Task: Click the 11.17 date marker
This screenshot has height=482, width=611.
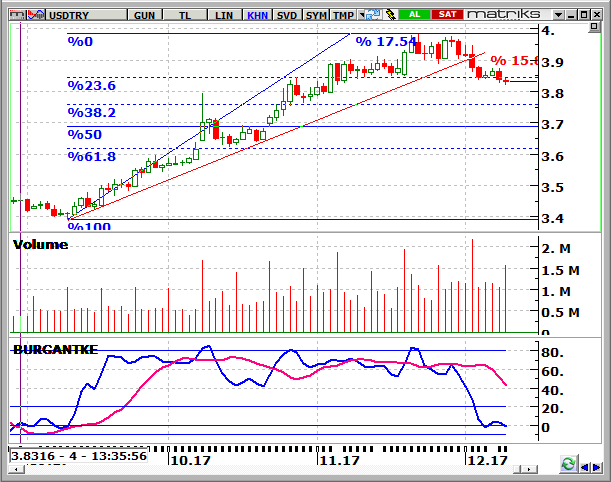Action: click(339, 461)
